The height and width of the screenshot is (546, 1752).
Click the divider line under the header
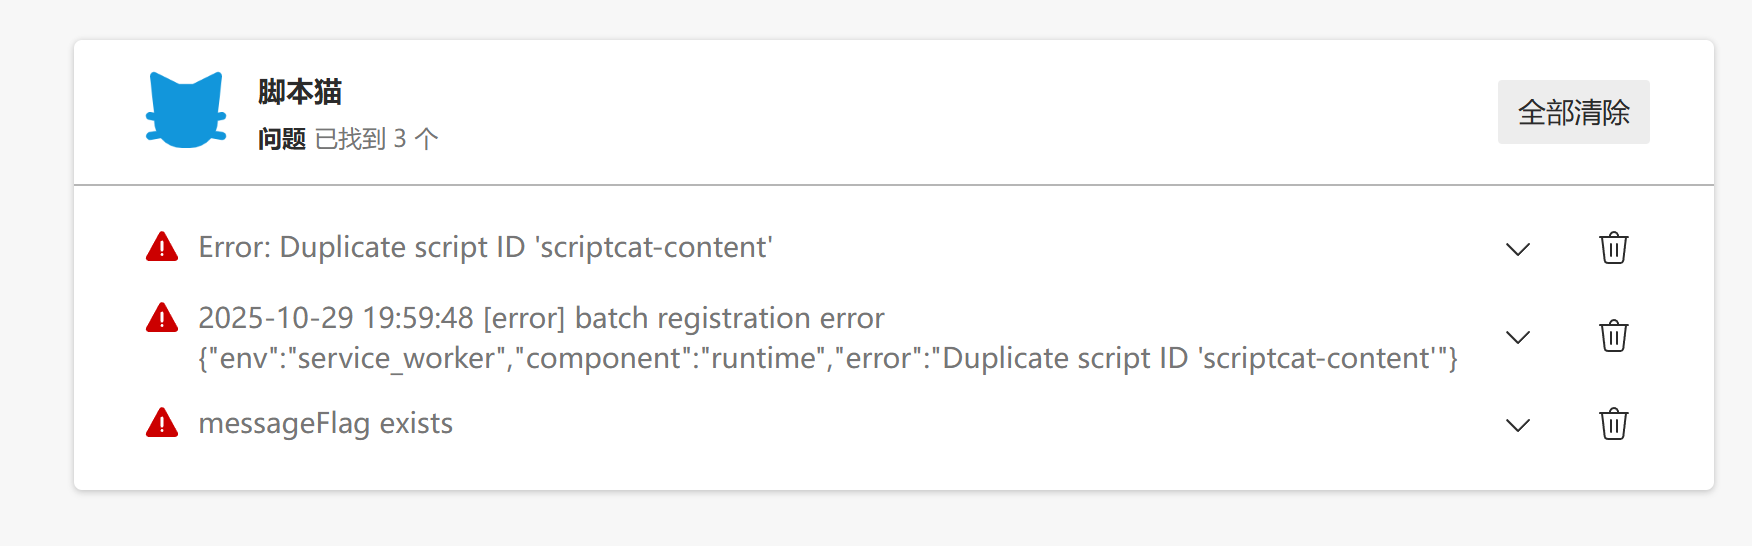click(893, 185)
